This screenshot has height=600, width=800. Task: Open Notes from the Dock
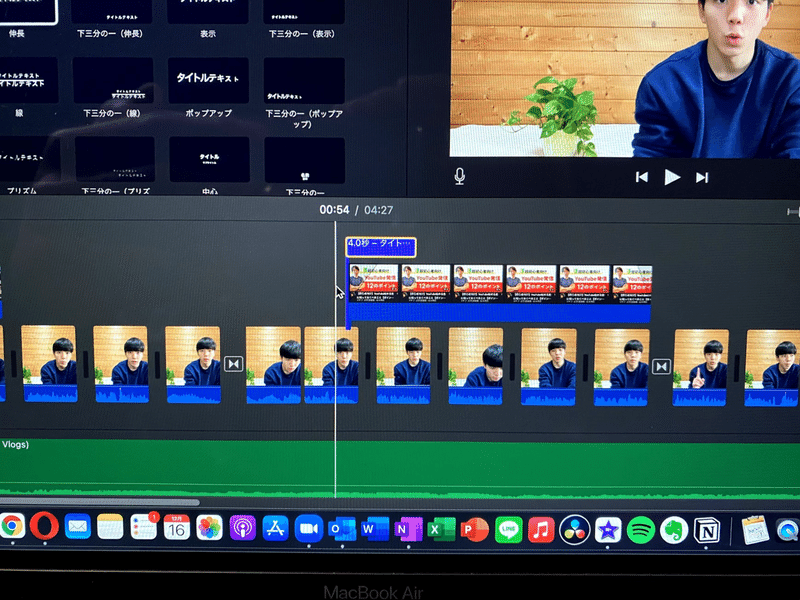click(x=110, y=527)
